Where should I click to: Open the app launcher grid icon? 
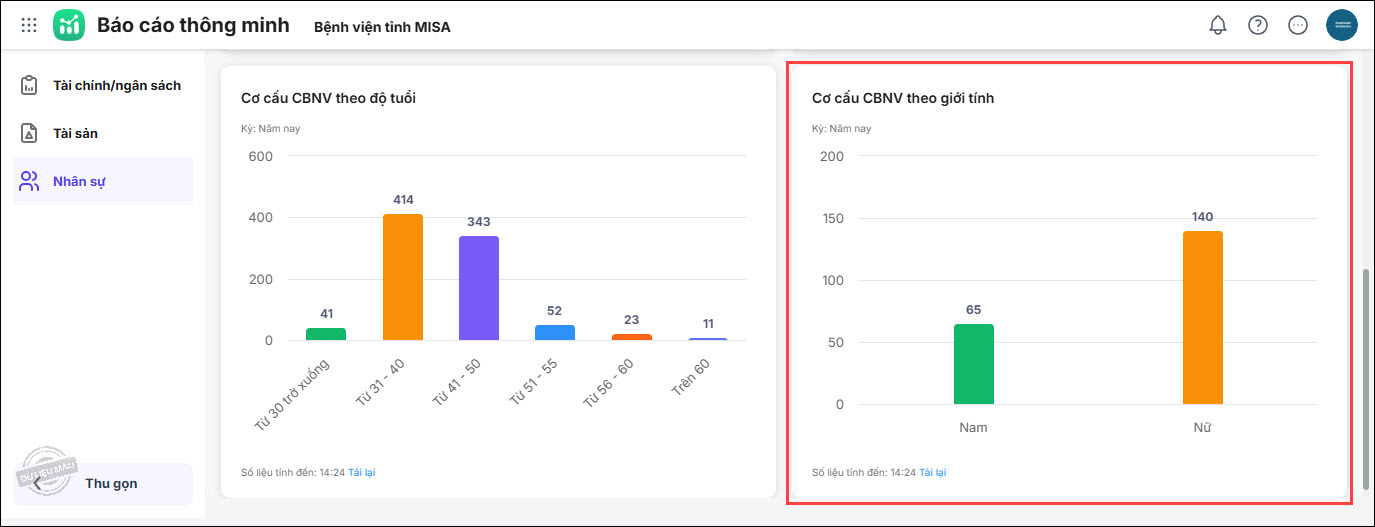(x=29, y=25)
